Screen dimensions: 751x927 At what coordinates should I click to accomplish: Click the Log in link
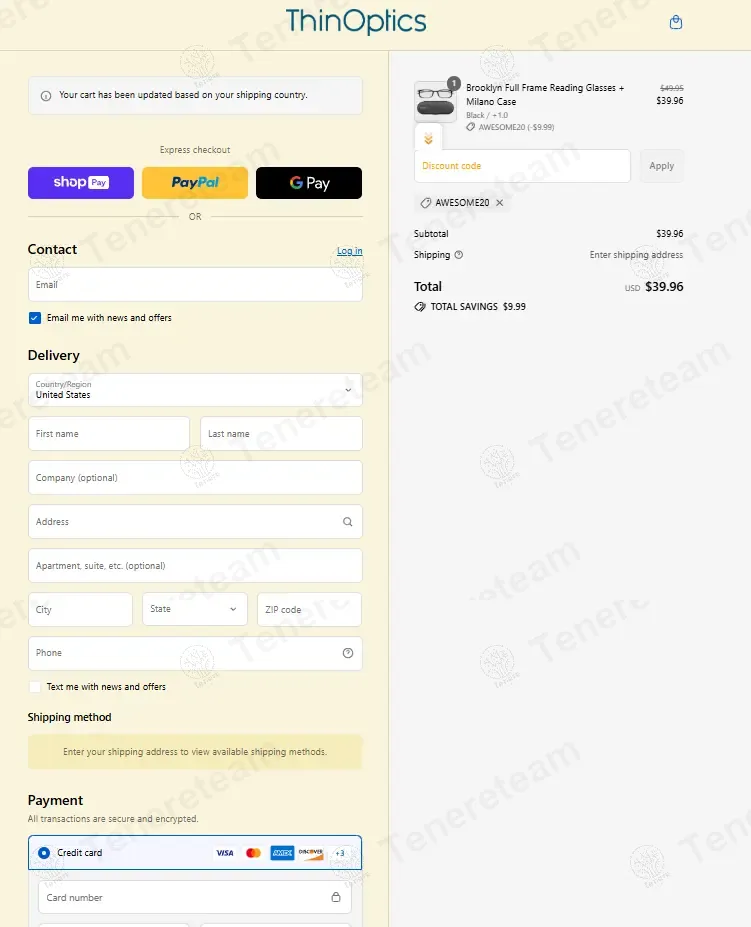pyautogui.click(x=349, y=251)
